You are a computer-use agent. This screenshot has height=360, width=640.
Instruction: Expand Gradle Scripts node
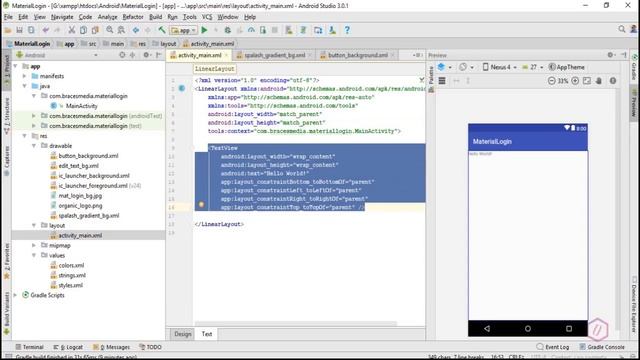(x=16, y=295)
